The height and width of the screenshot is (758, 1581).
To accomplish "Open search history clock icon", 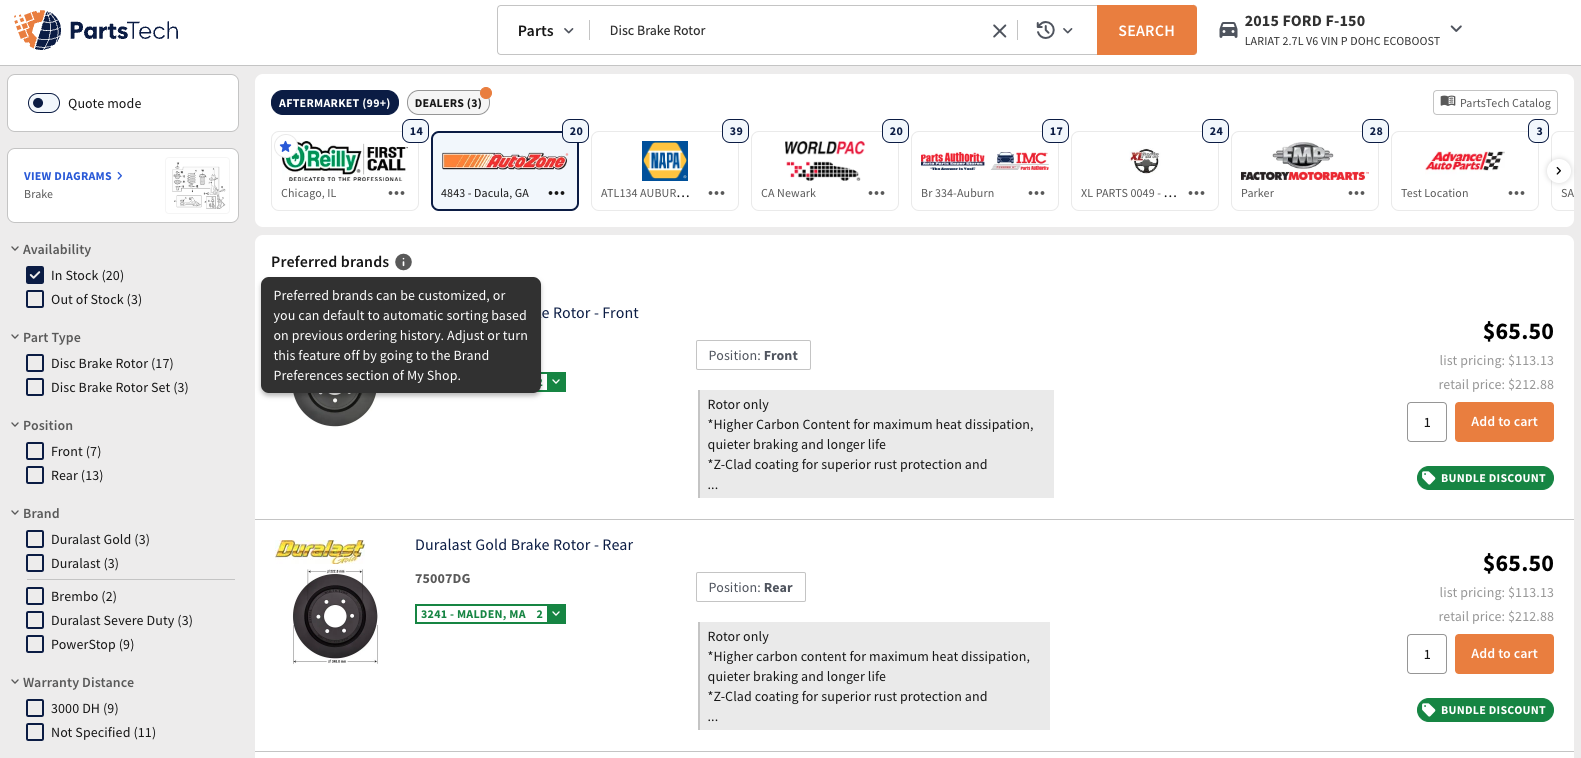I will [x=1045, y=30].
